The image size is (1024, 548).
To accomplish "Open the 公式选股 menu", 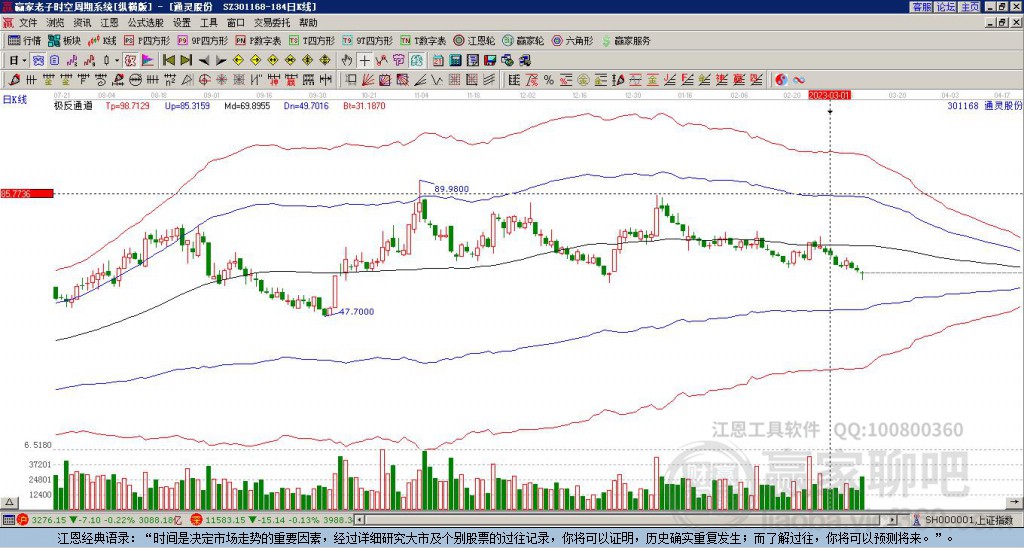I will point(146,23).
